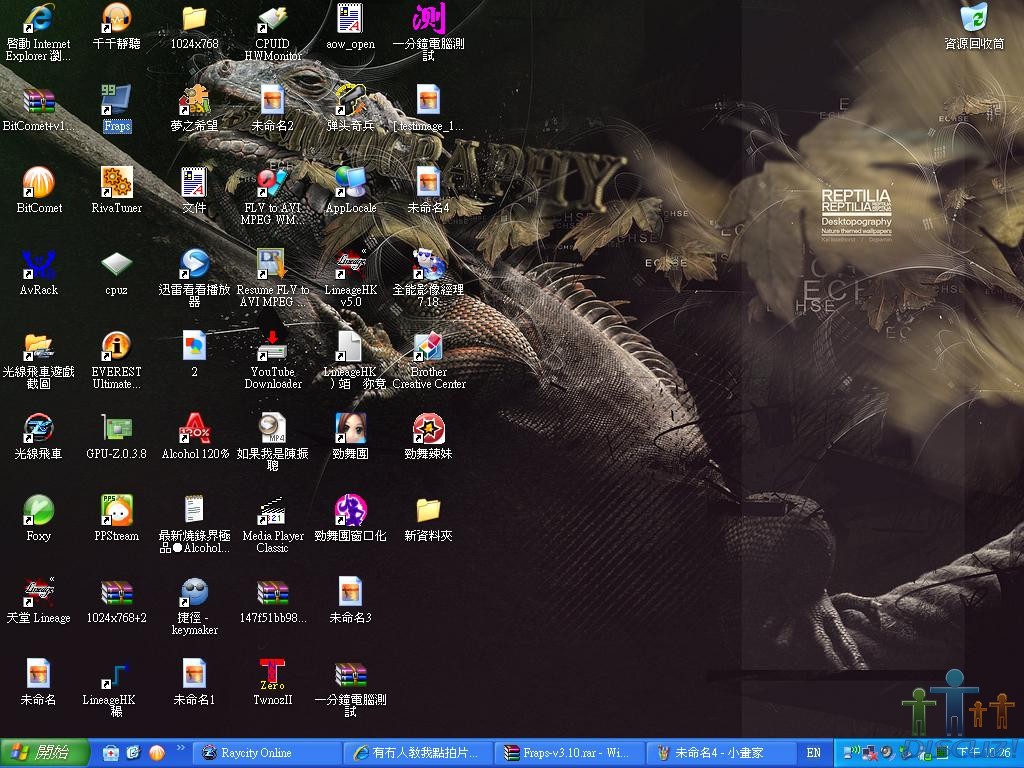The height and width of the screenshot is (768, 1024).
Task: Open 如果我是陳振聰 MP4 video file
Action: [x=272, y=428]
